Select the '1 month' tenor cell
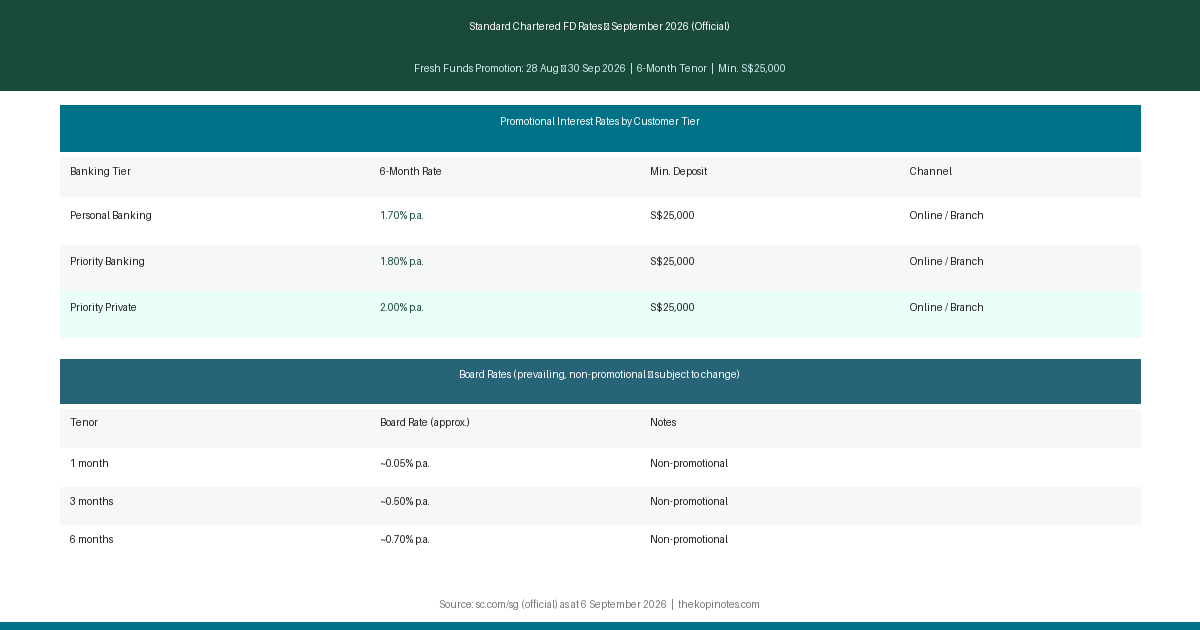The height and width of the screenshot is (630, 1200). coord(89,463)
